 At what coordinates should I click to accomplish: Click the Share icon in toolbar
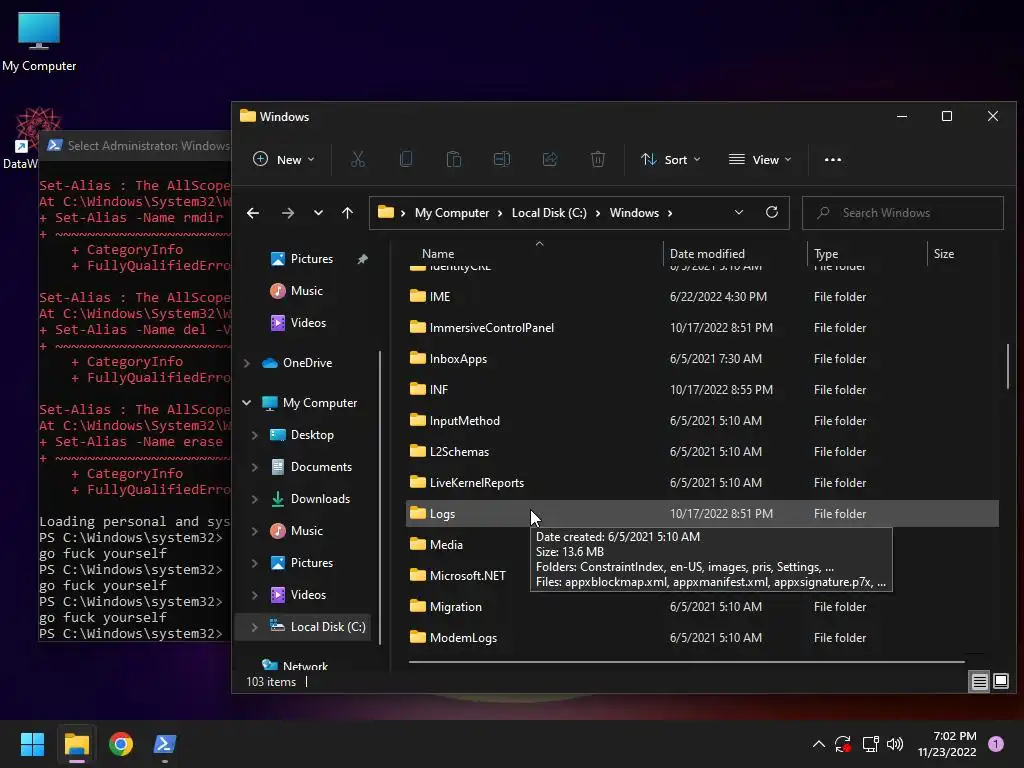550,159
